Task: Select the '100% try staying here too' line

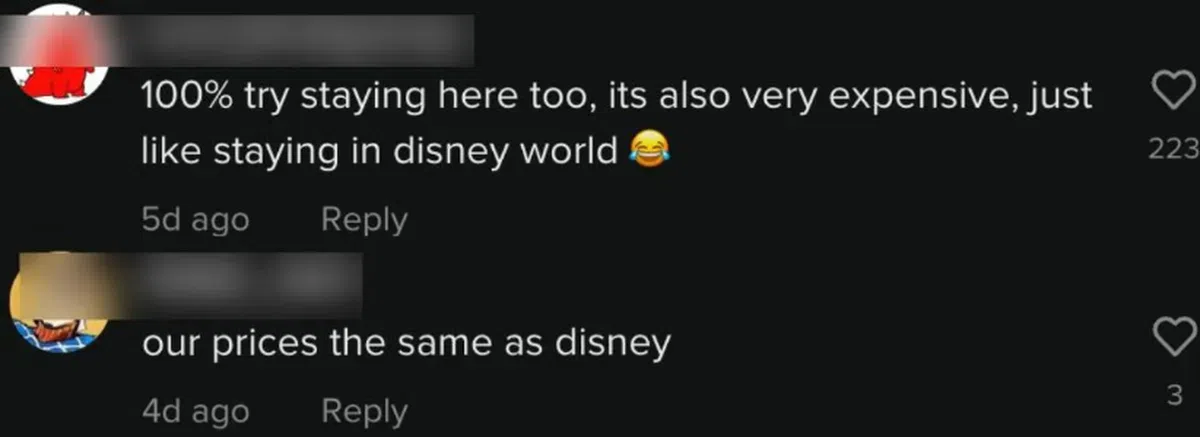Action: [x=616, y=97]
